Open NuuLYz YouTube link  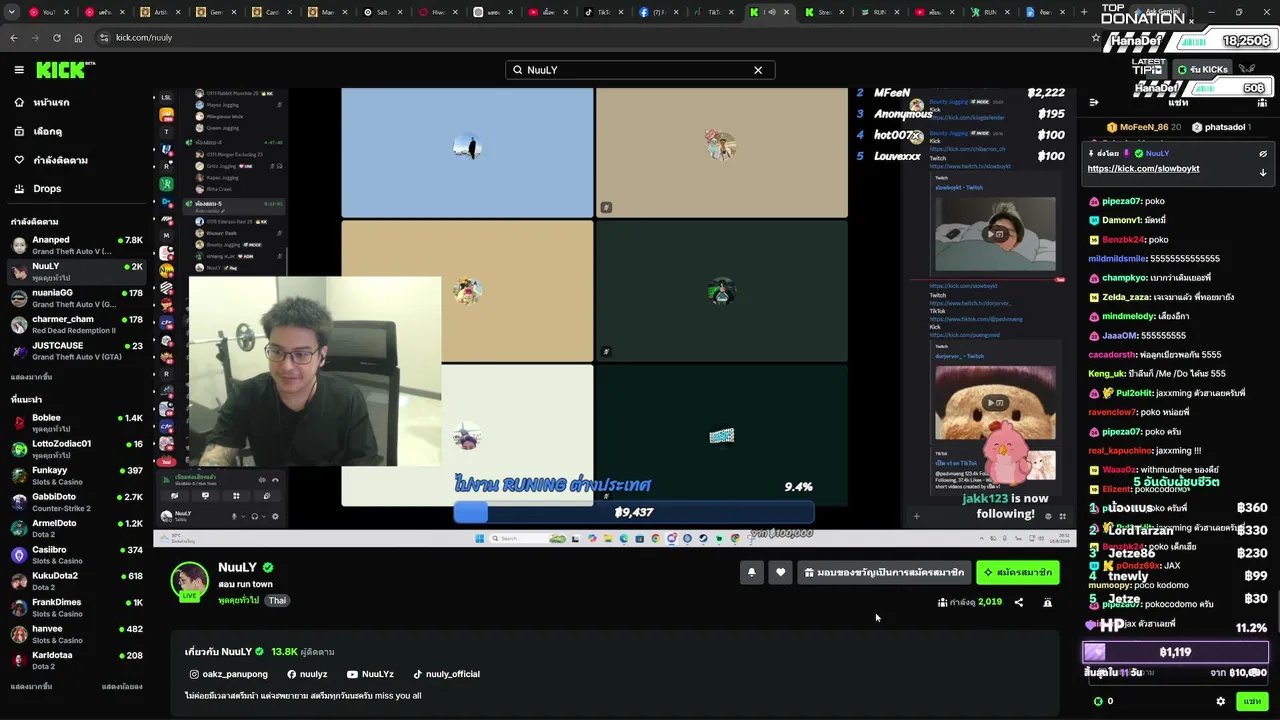click(370, 674)
